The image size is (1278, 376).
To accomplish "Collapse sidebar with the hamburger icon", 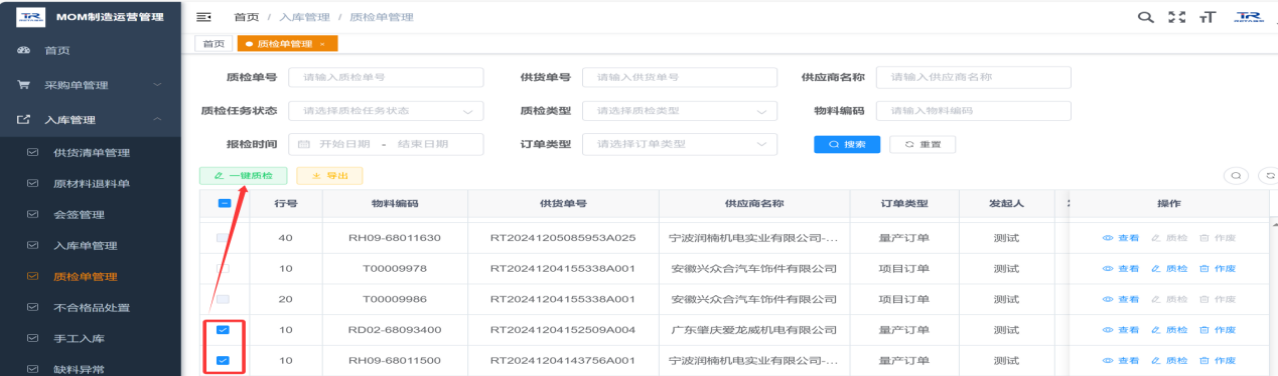I will click(204, 18).
